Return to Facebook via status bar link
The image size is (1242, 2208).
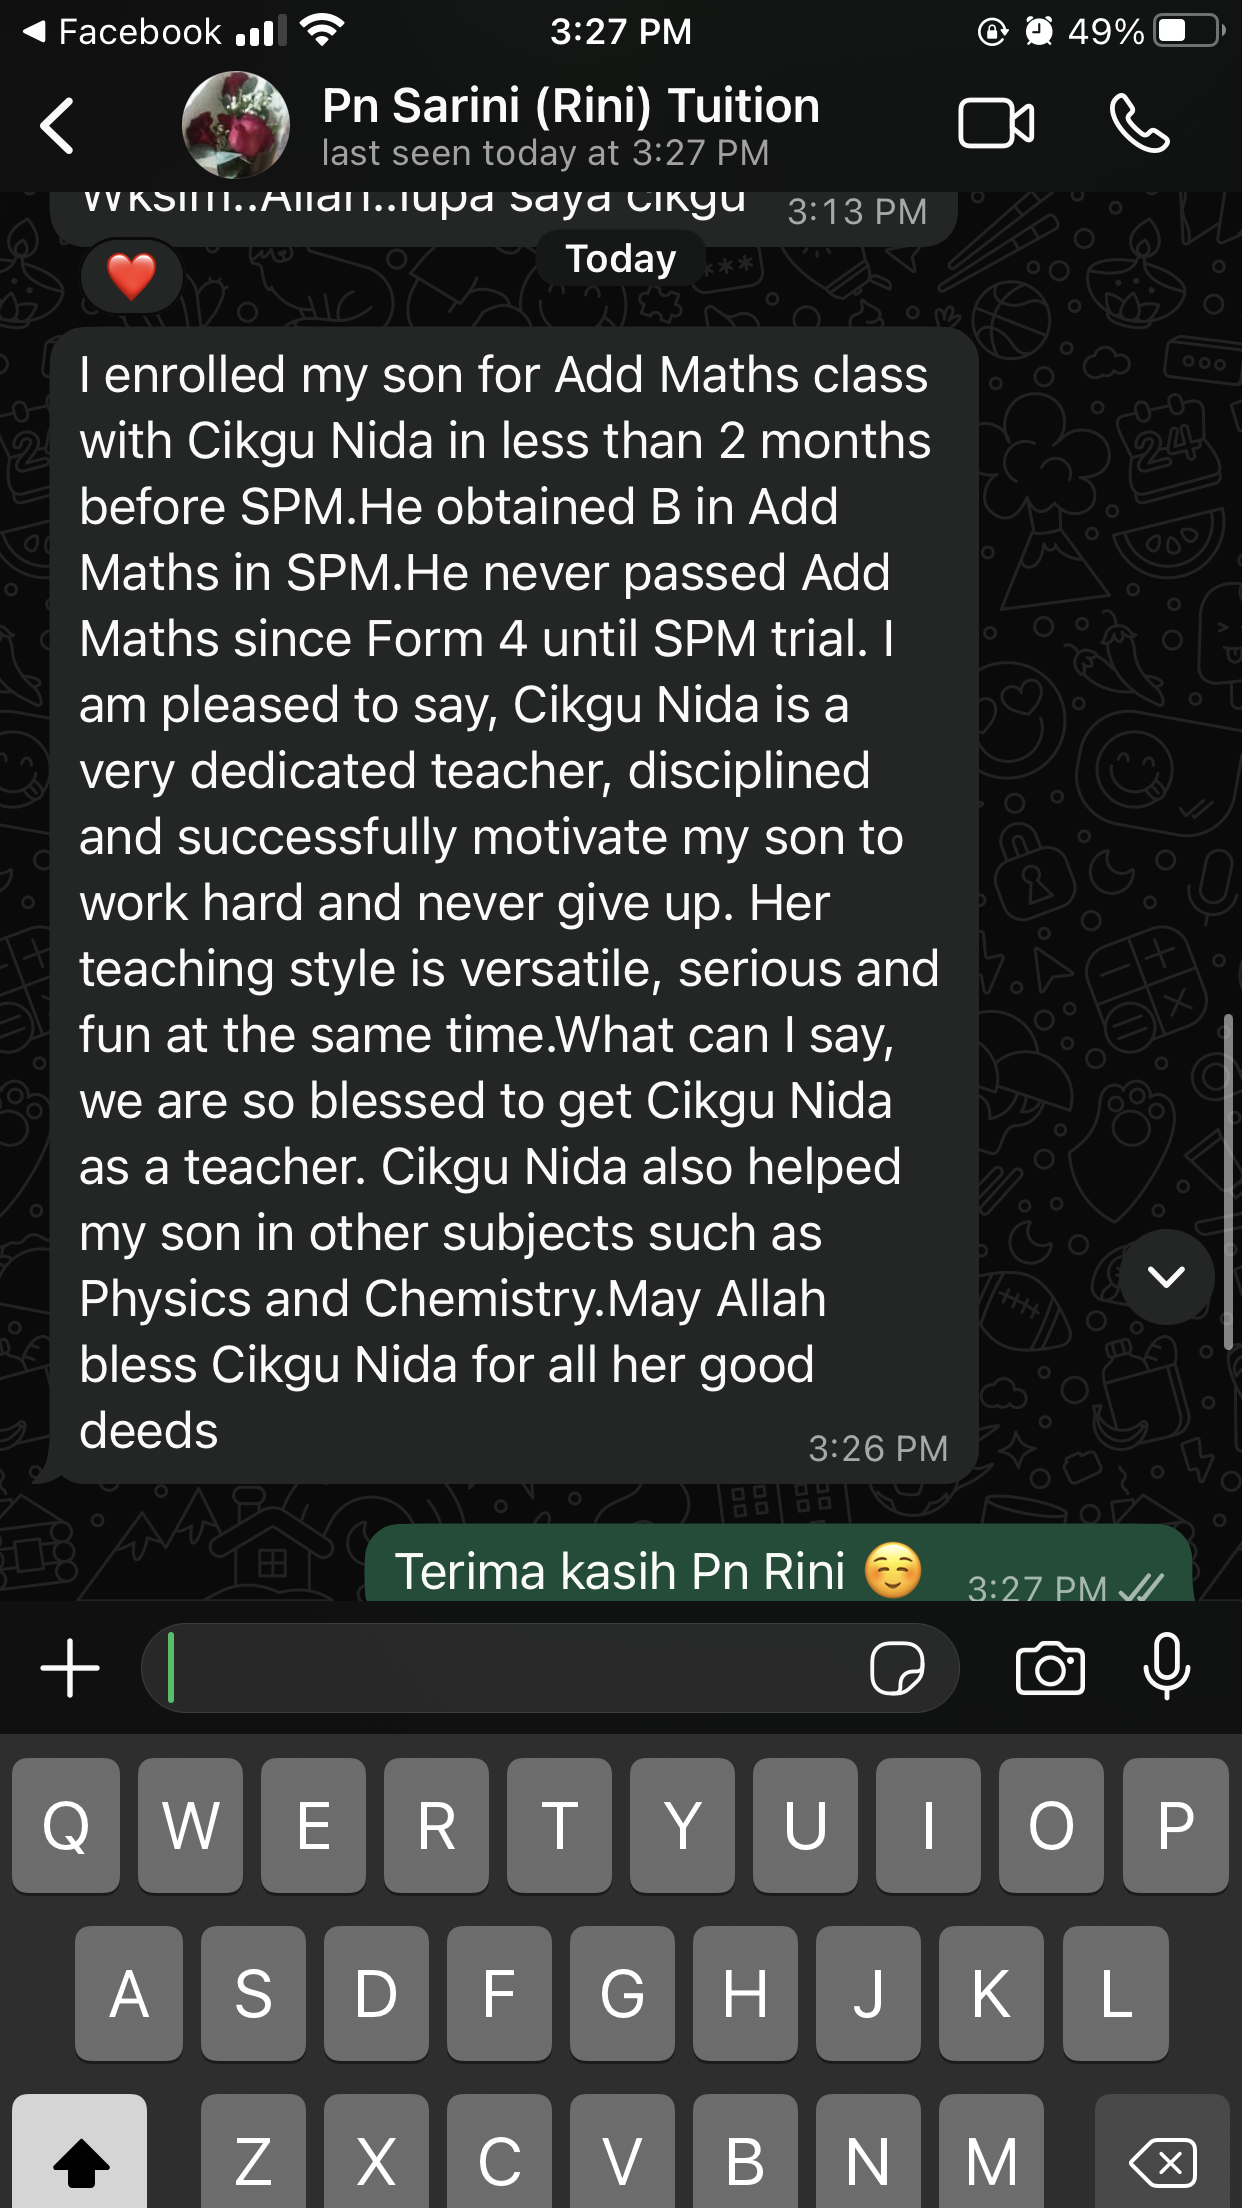[x=121, y=32]
